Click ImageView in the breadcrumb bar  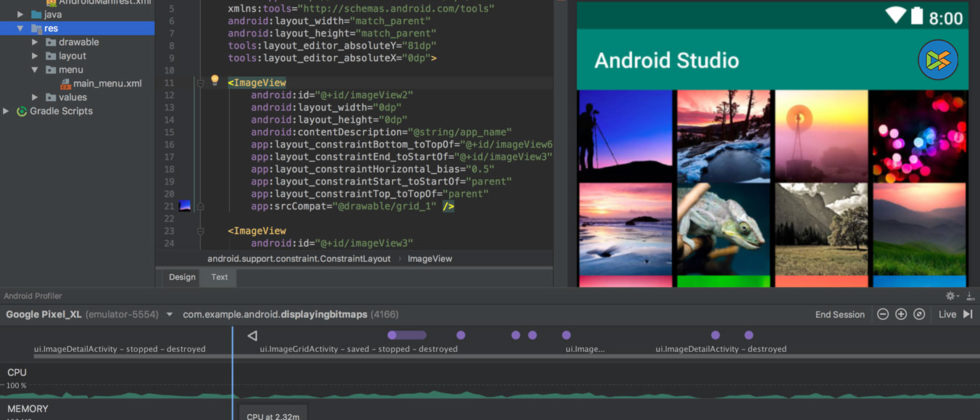pyautogui.click(x=429, y=258)
